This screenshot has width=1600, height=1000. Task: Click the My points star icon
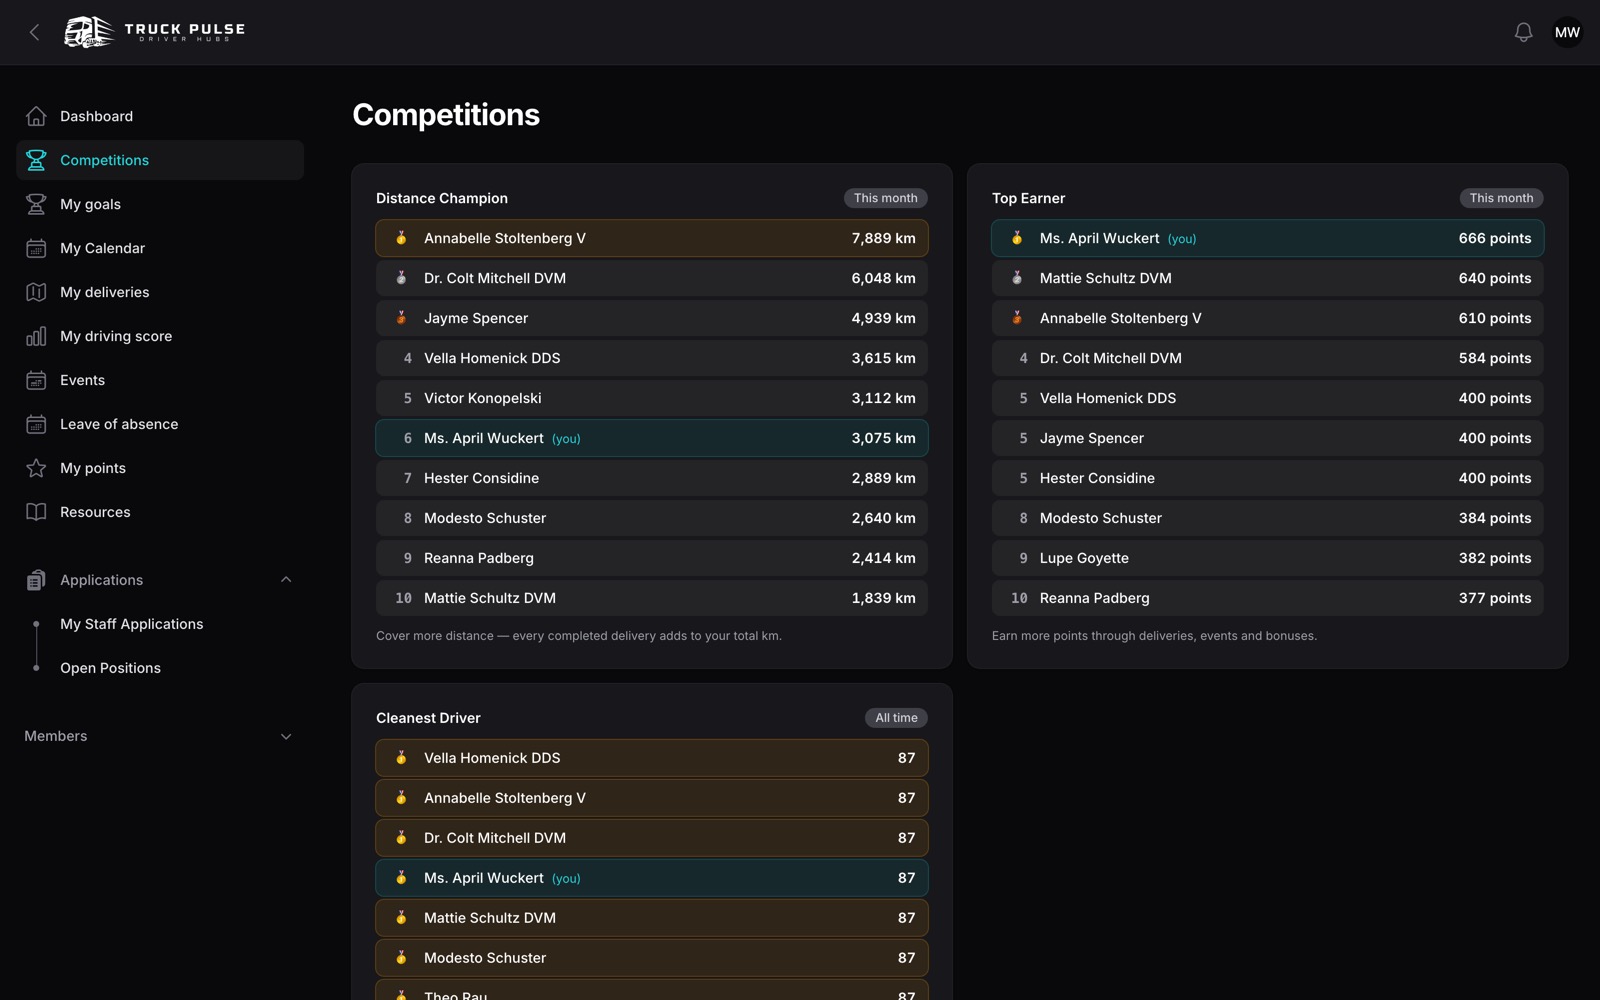coord(36,468)
